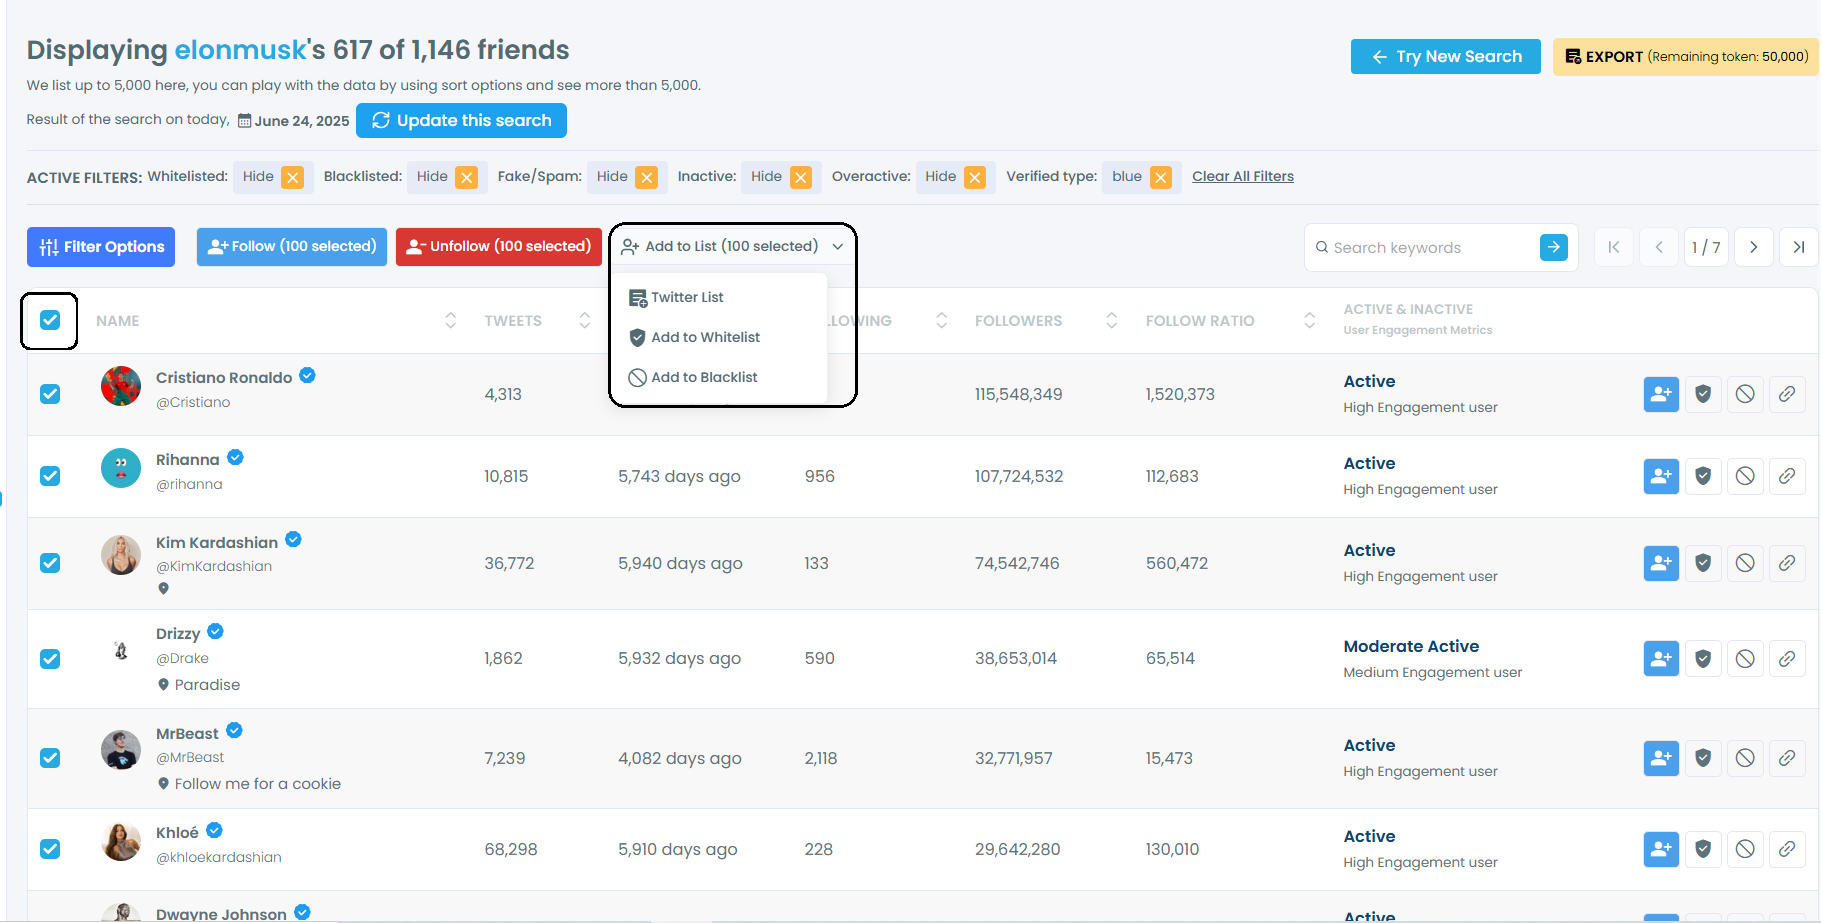Follow MrBeast using row follow icon

point(1661,758)
